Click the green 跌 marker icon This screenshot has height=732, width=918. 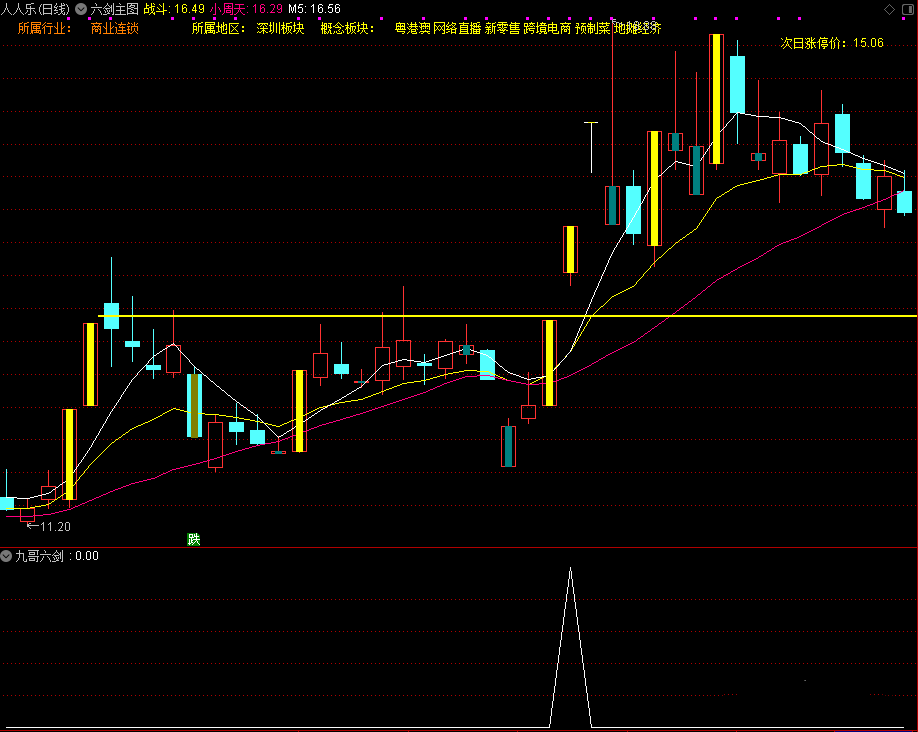(193, 540)
